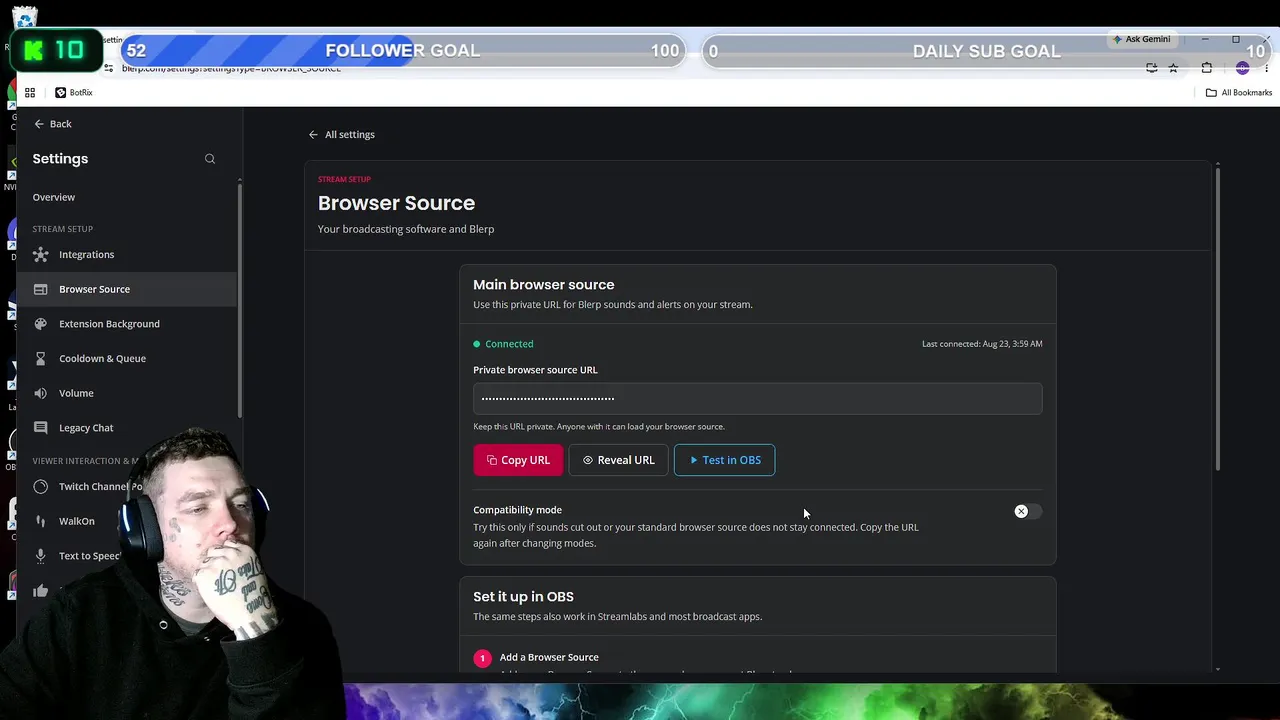Open the WalkOn settings page
Viewport: 1280px width, 720px height.
click(x=77, y=521)
